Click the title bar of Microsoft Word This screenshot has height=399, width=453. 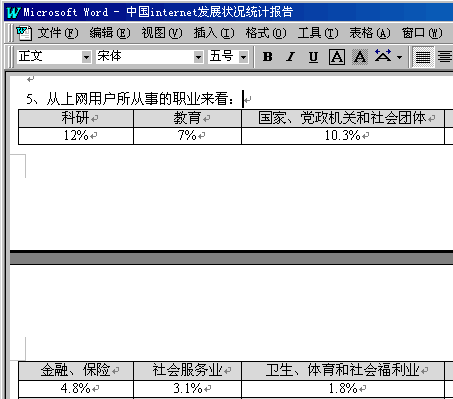pyautogui.click(x=228, y=12)
